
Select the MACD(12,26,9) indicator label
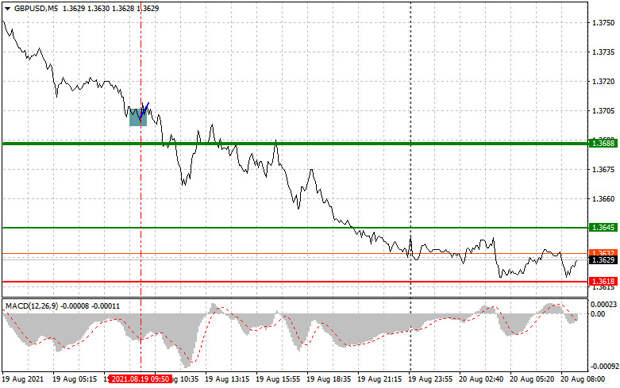tap(32, 306)
